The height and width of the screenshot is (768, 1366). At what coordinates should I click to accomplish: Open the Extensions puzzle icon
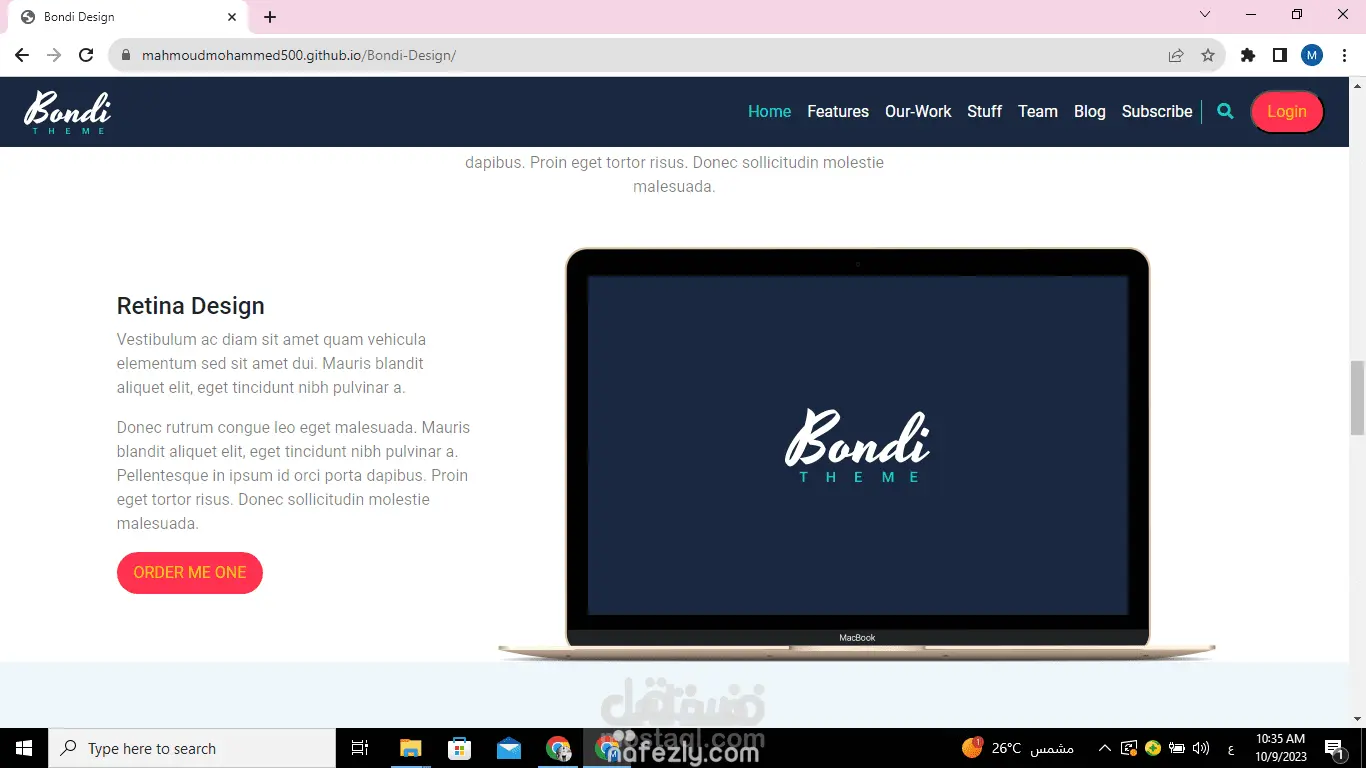tap(1248, 55)
